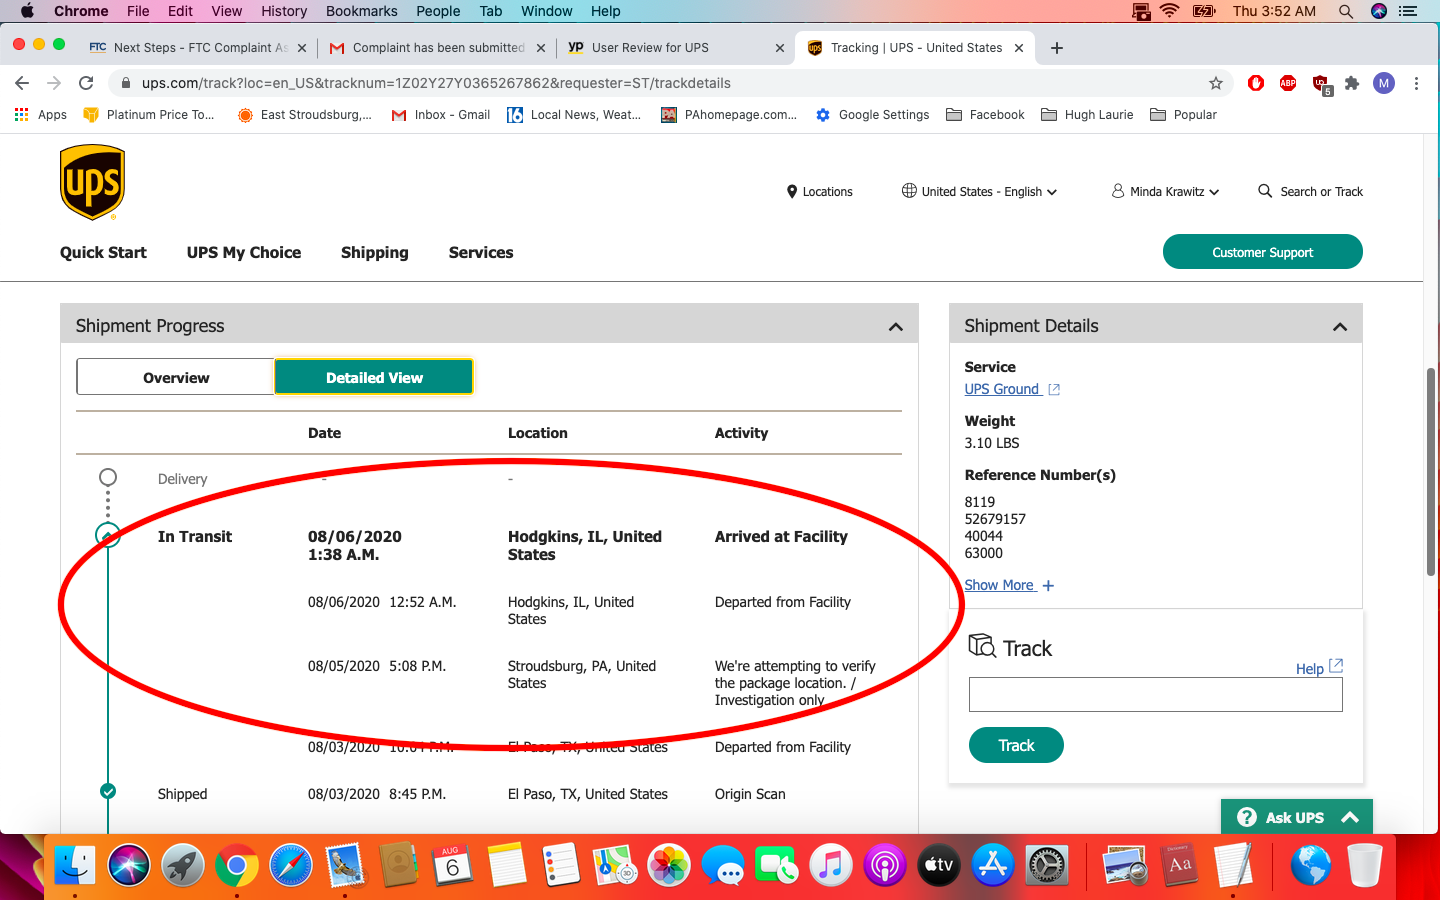1440x900 pixels.
Task: Switch to the Complaint has been submitted tab
Action: pyautogui.click(x=437, y=48)
